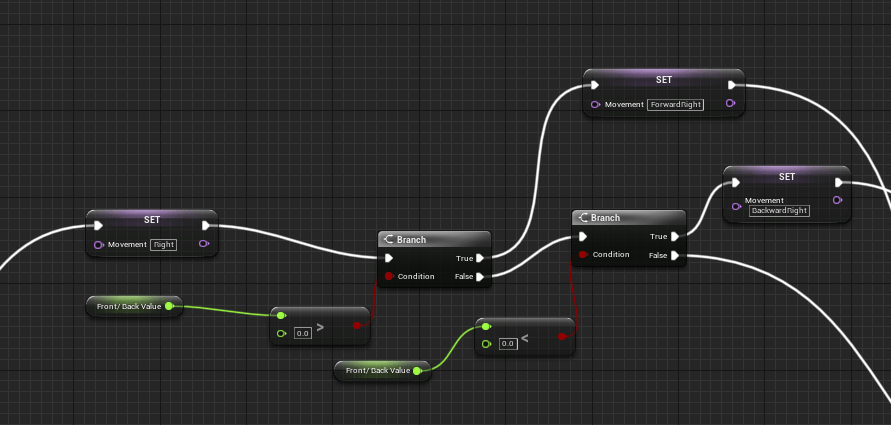Open the Movement dropdown showing Right

tap(163, 245)
